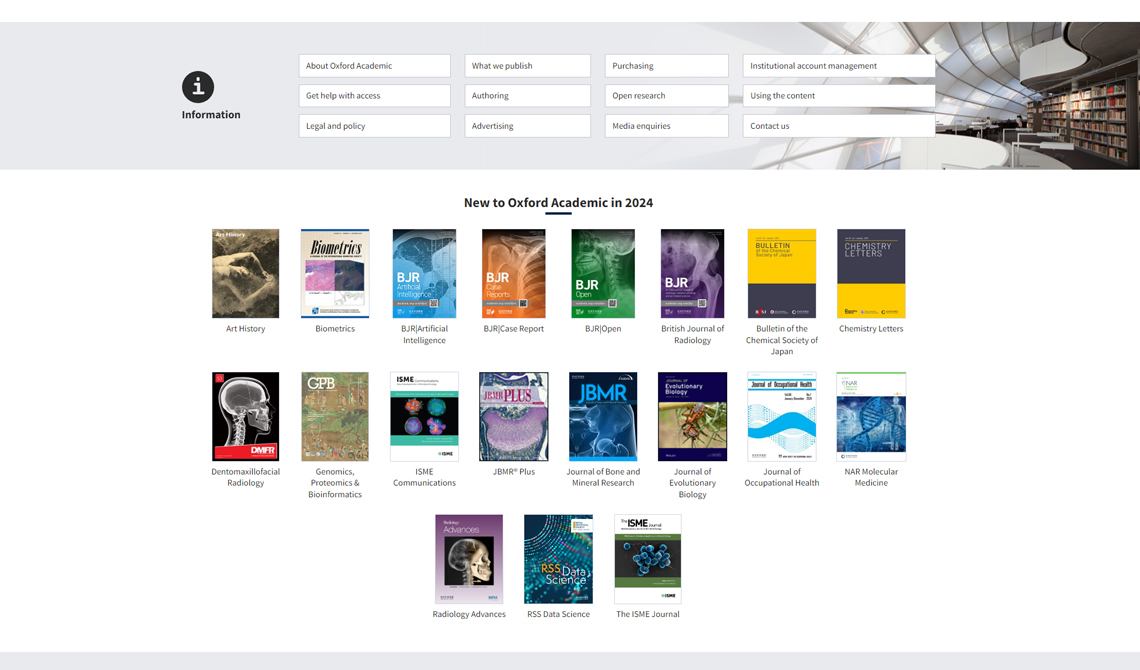Follow the Chemistry Letters title link
This screenshot has width=1140, height=670.
(871, 328)
